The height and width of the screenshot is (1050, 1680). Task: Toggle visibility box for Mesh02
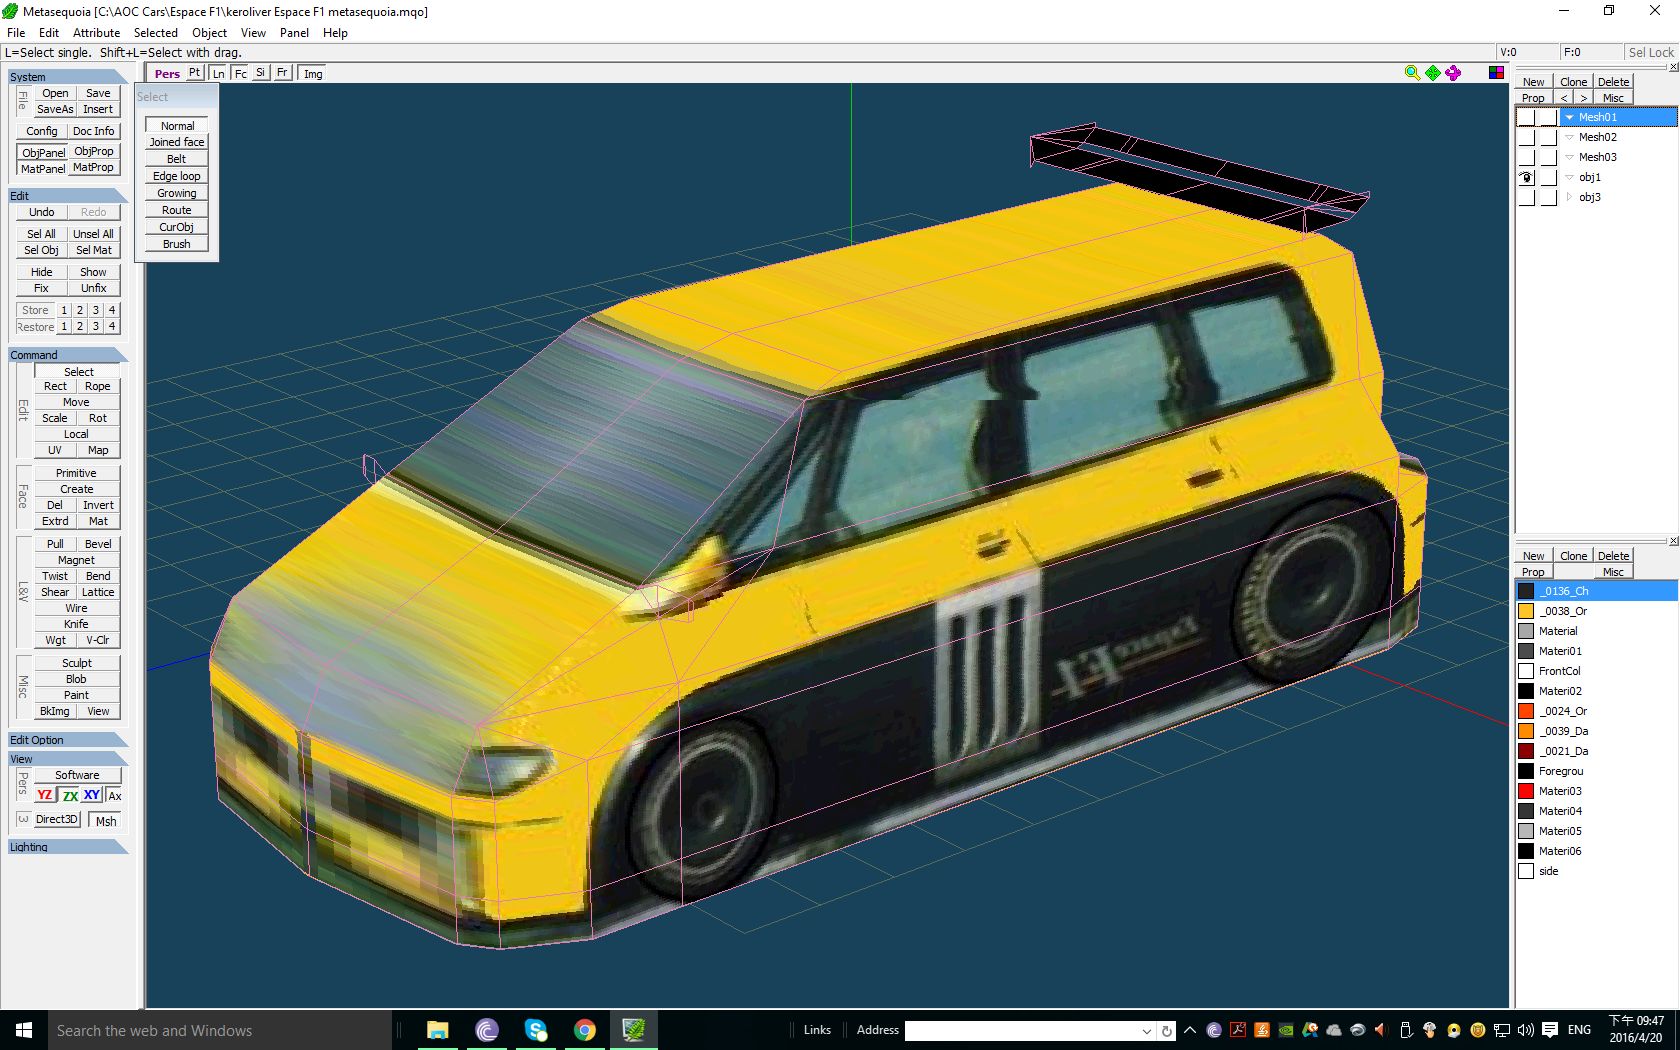pos(1526,137)
